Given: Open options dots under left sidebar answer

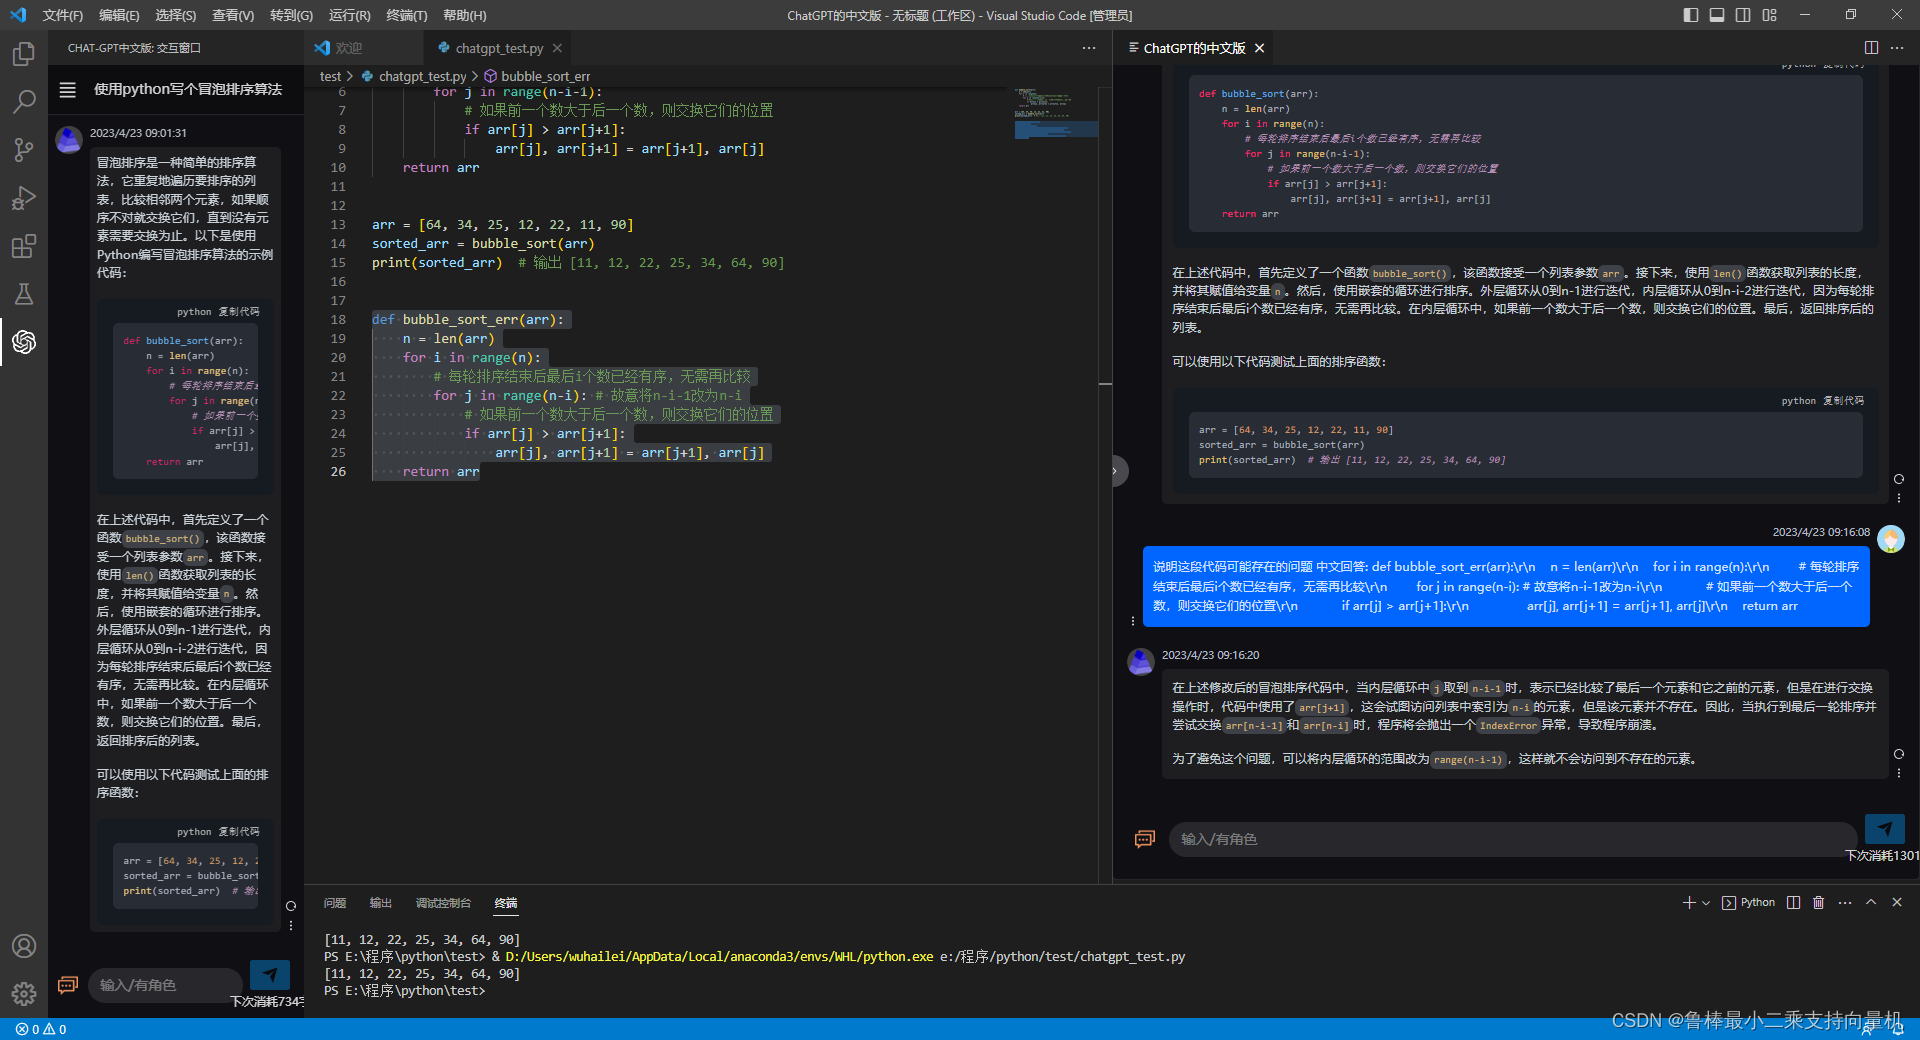Looking at the screenshot, I should click(x=291, y=925).
